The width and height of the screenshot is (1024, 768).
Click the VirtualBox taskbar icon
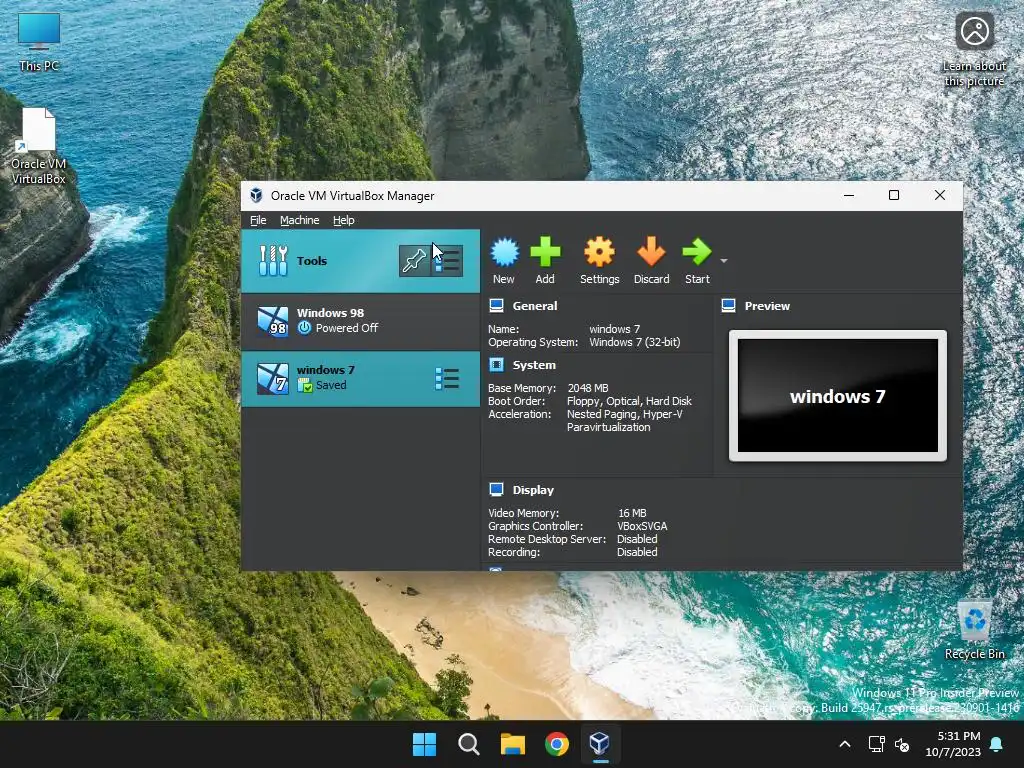(x=600, y=744)
